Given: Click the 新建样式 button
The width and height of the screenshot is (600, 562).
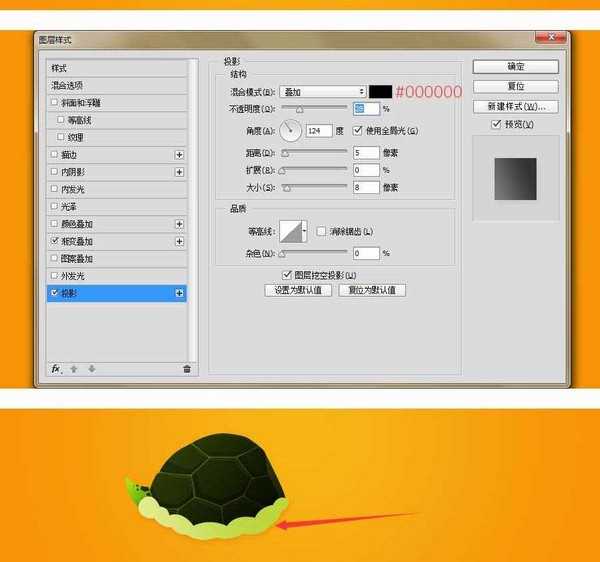Looking at the screenshot, I should coord(515,106).
